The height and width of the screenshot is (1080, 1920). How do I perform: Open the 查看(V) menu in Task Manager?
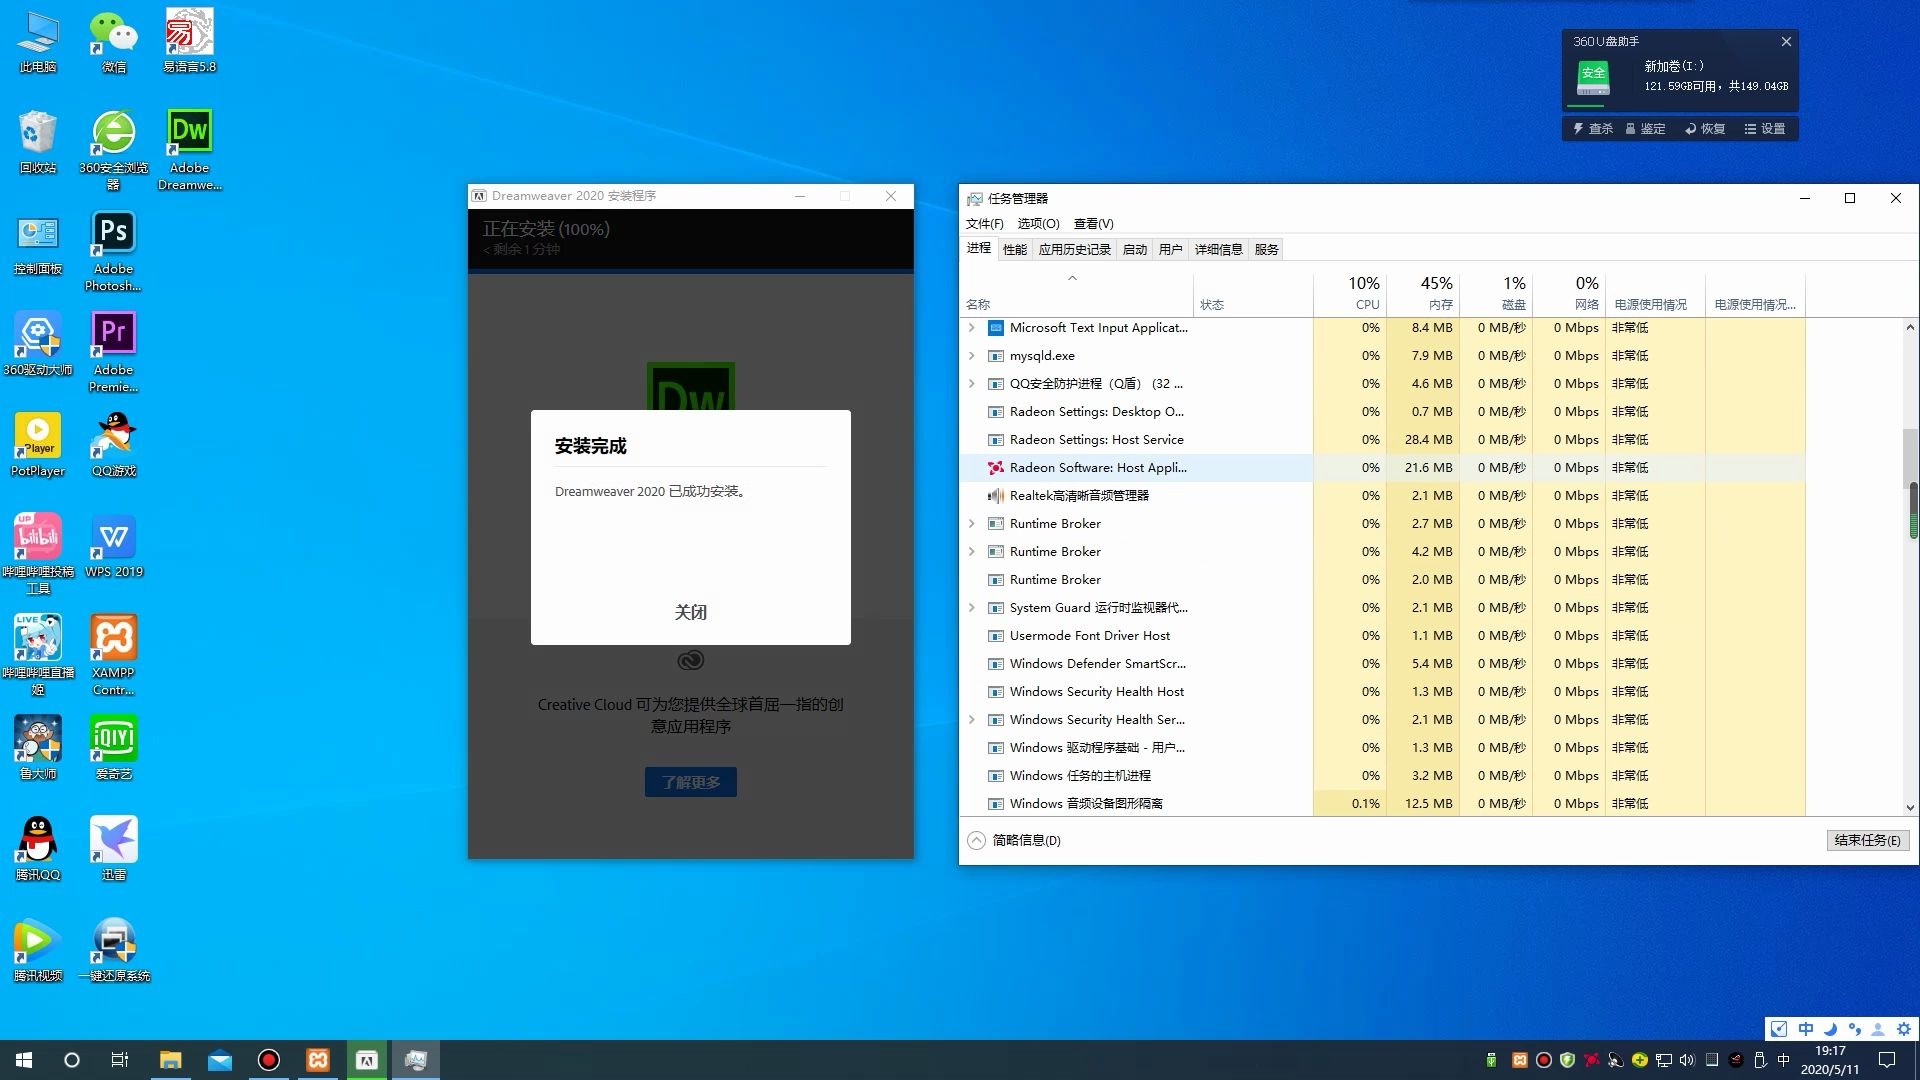coord(1093,223)
